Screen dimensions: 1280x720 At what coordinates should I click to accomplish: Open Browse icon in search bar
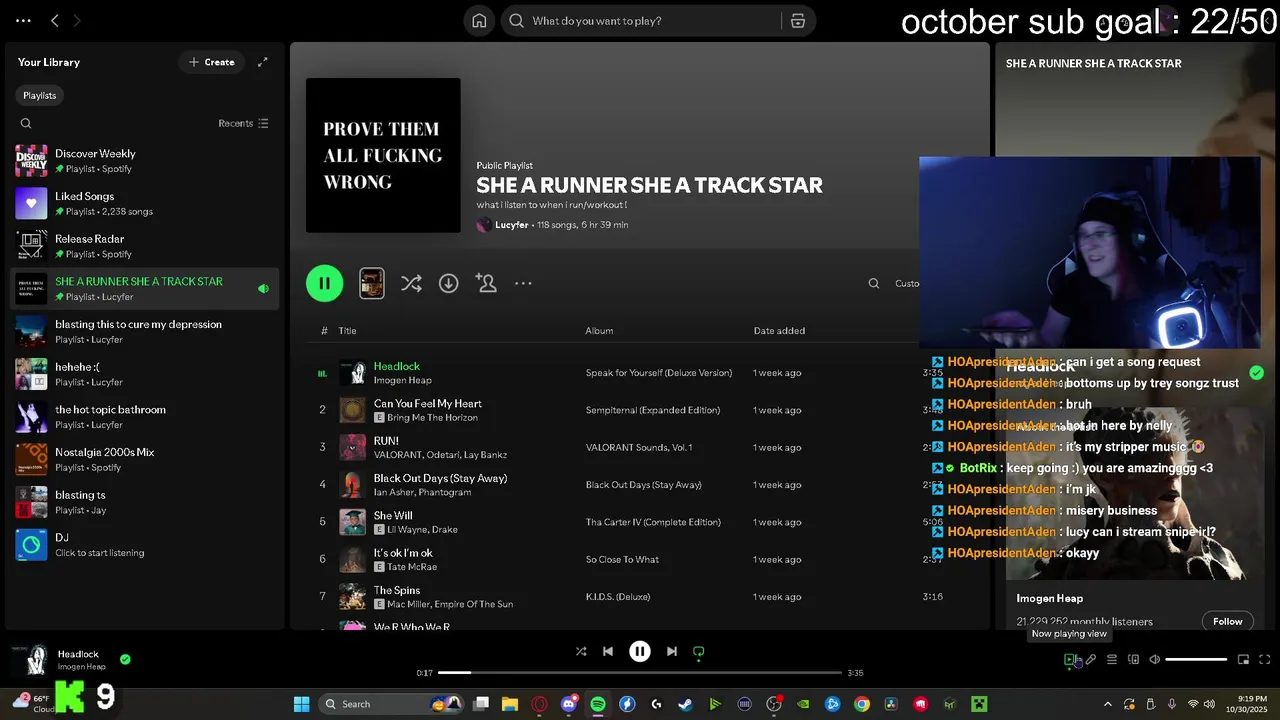pyautogui.click(x=798, y=21)
